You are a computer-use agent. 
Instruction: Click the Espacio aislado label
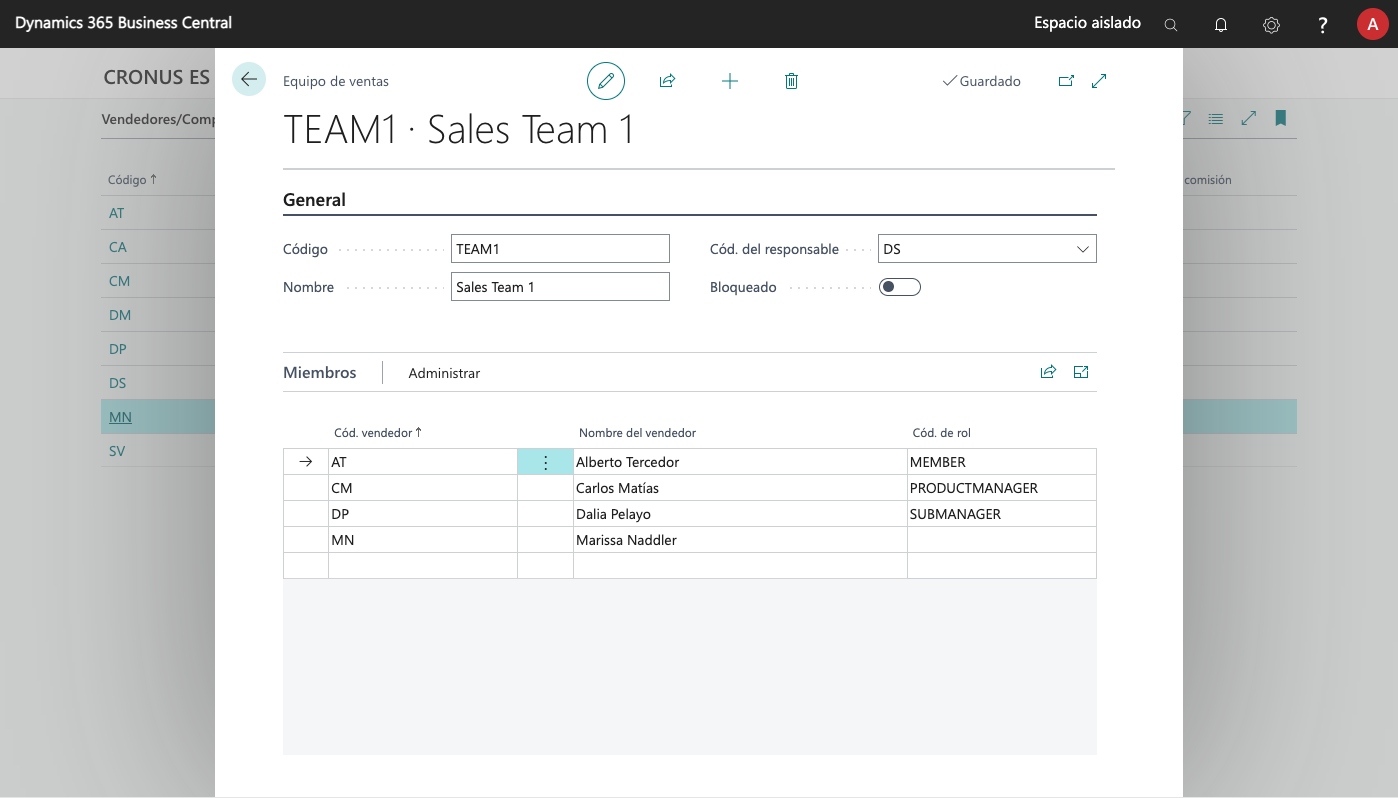(1087, 23)
